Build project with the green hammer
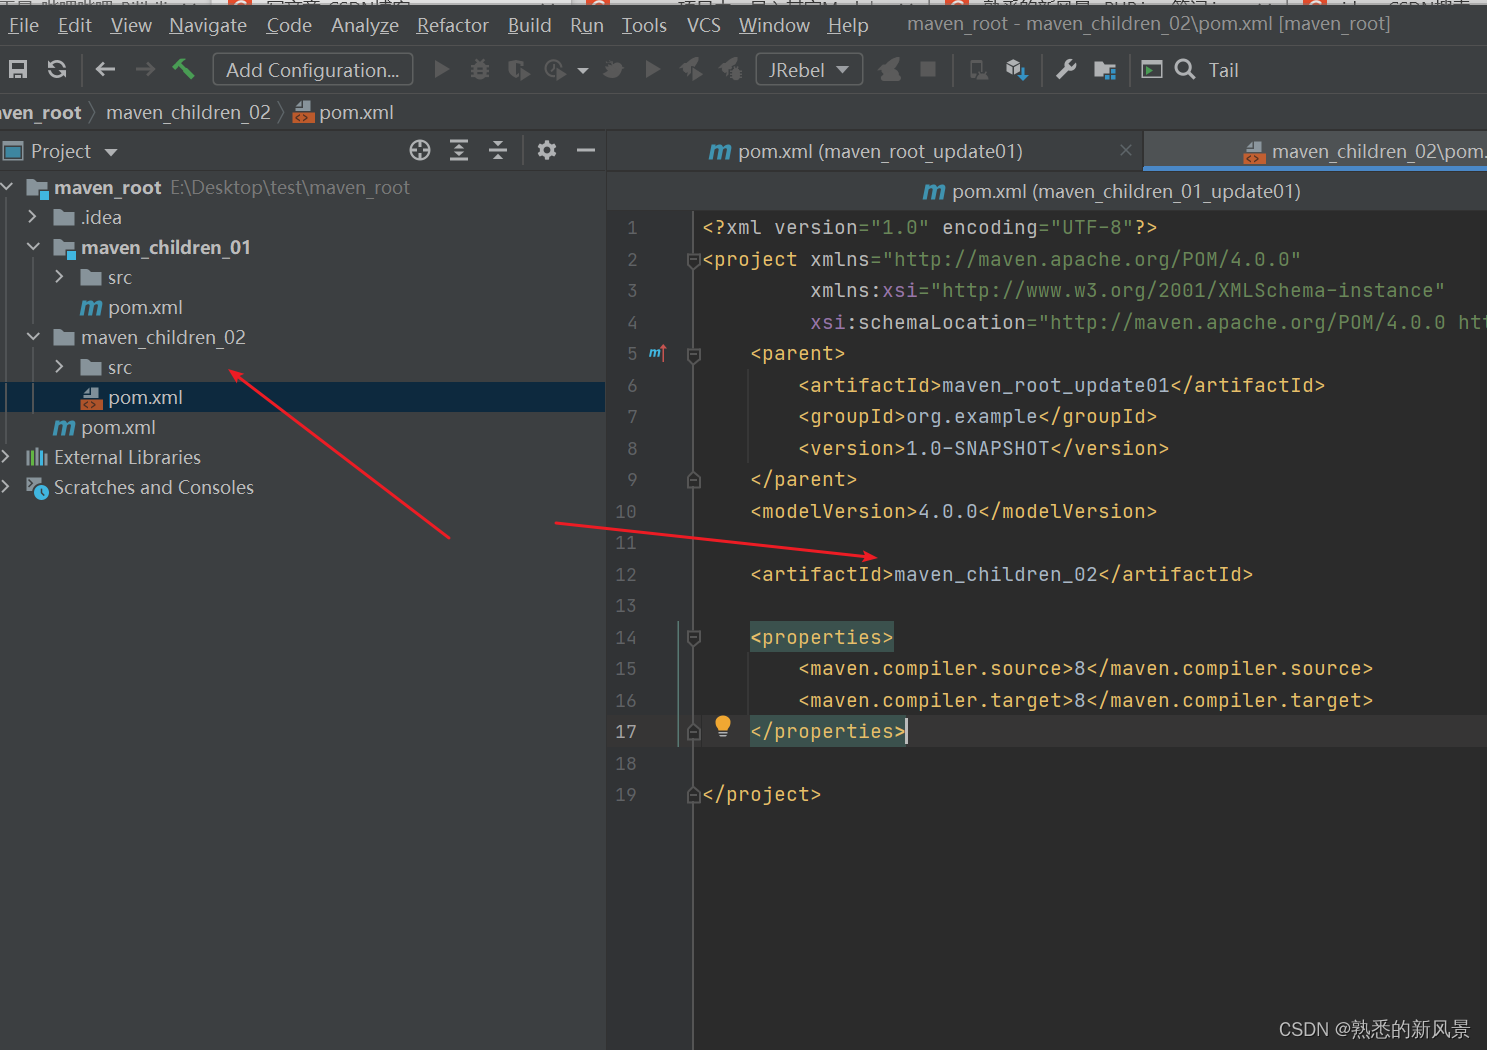Screen dimensions: 1487x1050 (x=183, y=69)
